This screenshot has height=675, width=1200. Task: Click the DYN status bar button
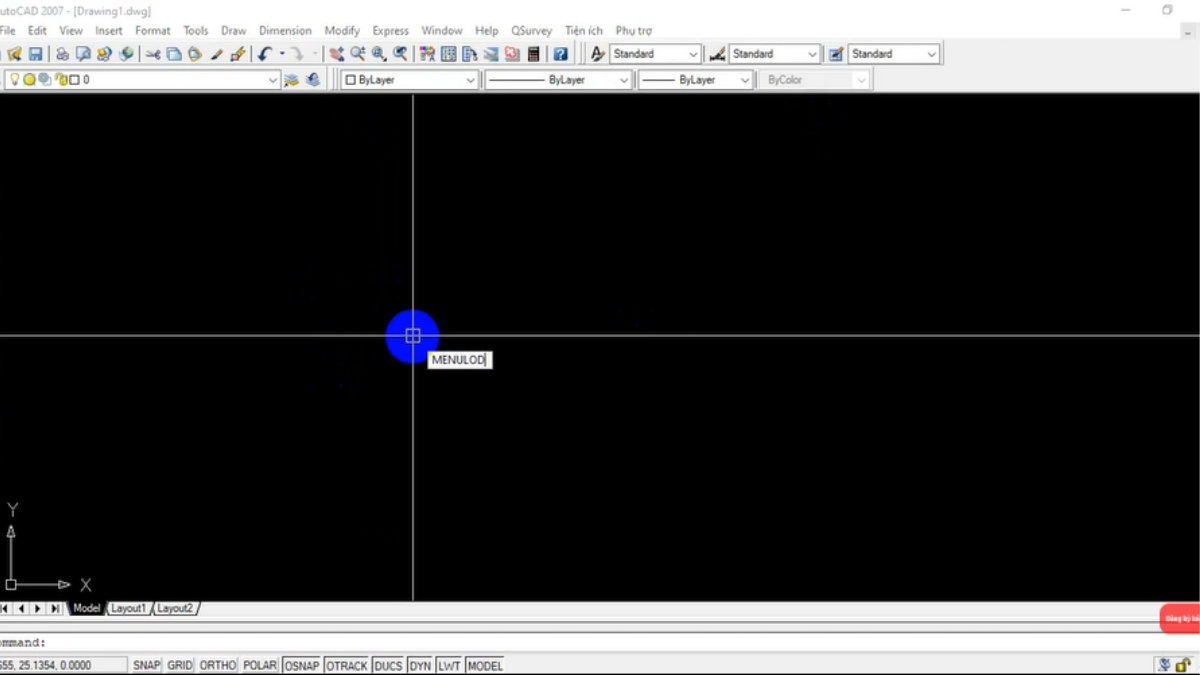pos(420,665)
